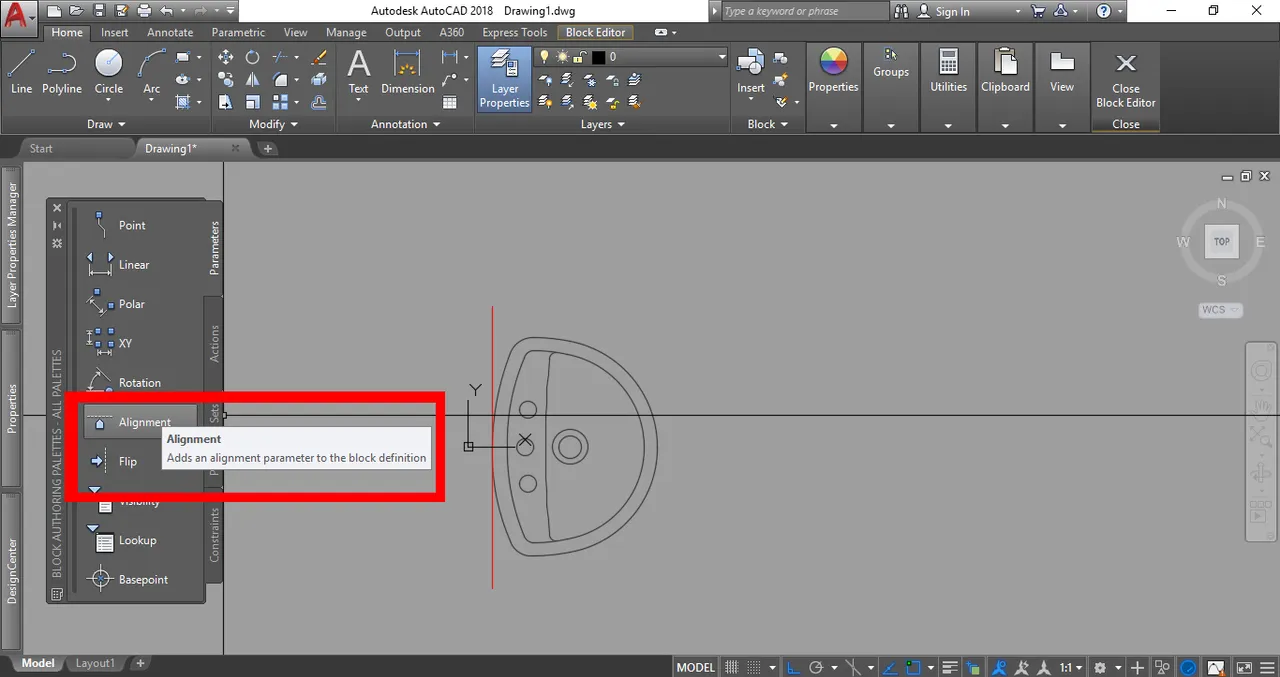Screen dimensions: 1280x677
Task: Open the Properties side palette
Action: (x=12, y=408)
